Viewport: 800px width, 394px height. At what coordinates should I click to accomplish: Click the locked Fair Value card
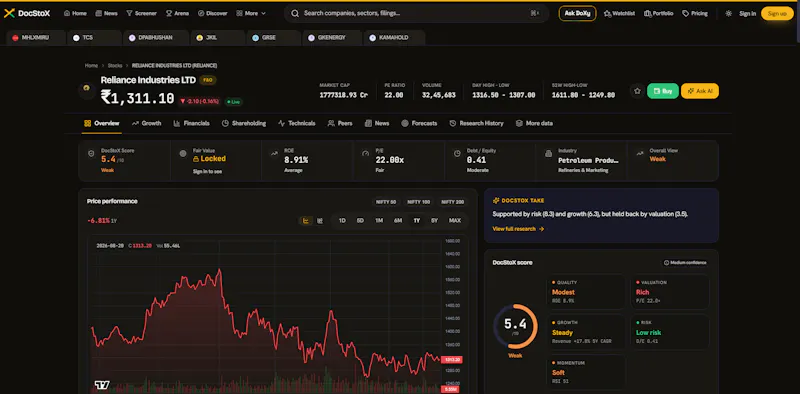click(215, 161)
